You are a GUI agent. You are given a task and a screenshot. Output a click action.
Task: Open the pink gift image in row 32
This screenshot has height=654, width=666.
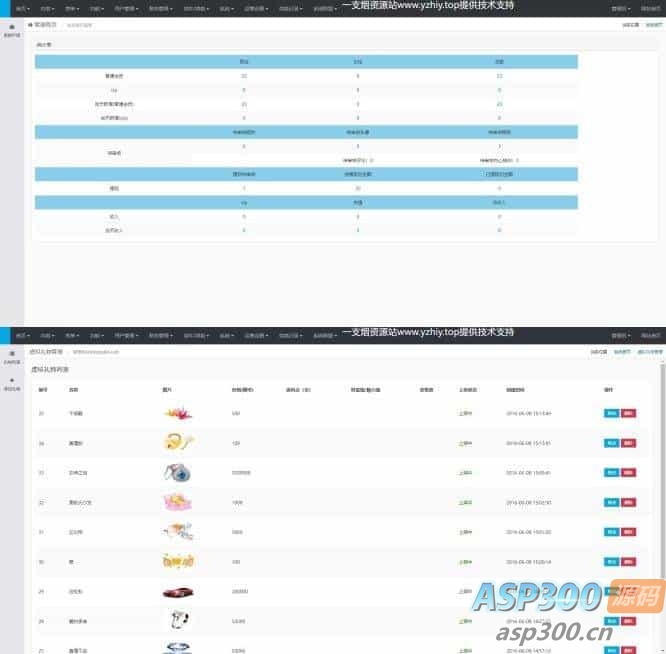coord(178,502)
